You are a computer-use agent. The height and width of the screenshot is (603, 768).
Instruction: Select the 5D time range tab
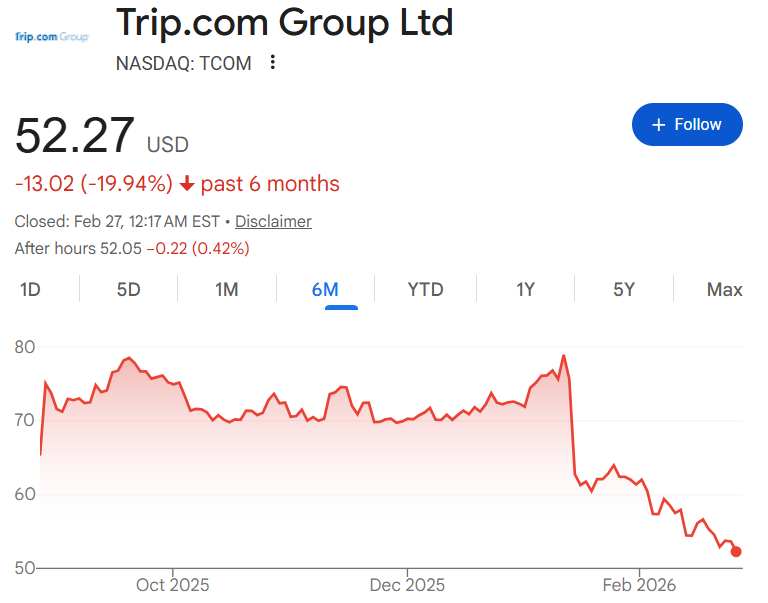pyautogui.click(x=128, y=290)
